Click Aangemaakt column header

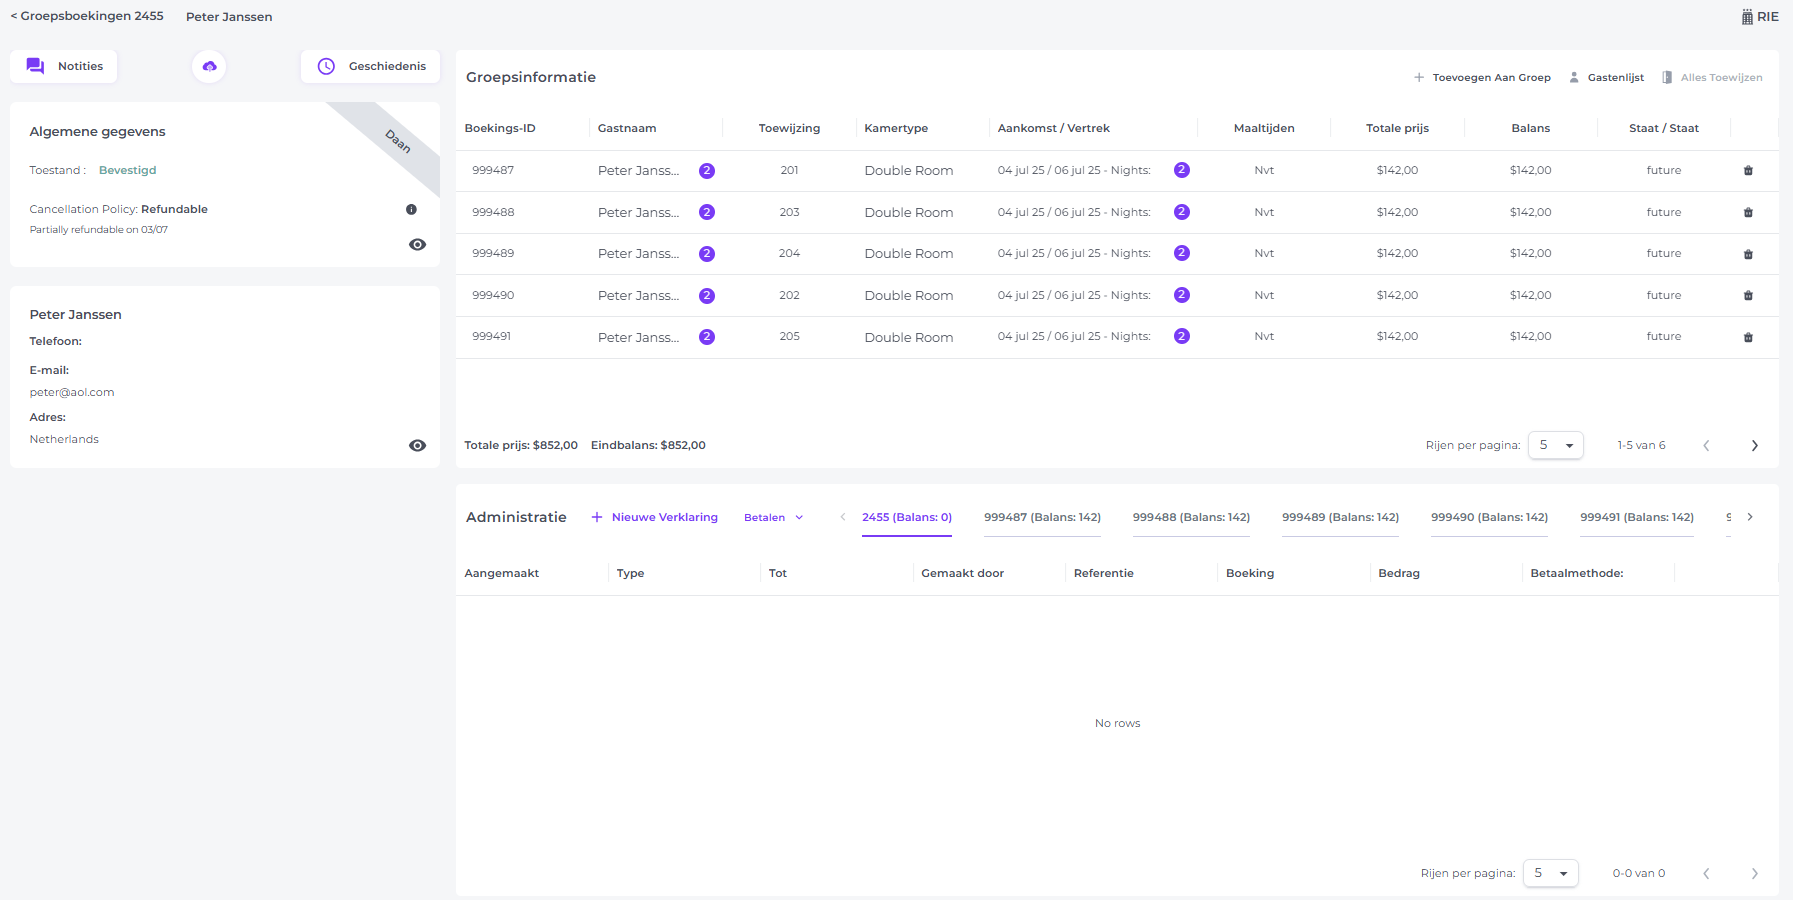click(502, 573)
